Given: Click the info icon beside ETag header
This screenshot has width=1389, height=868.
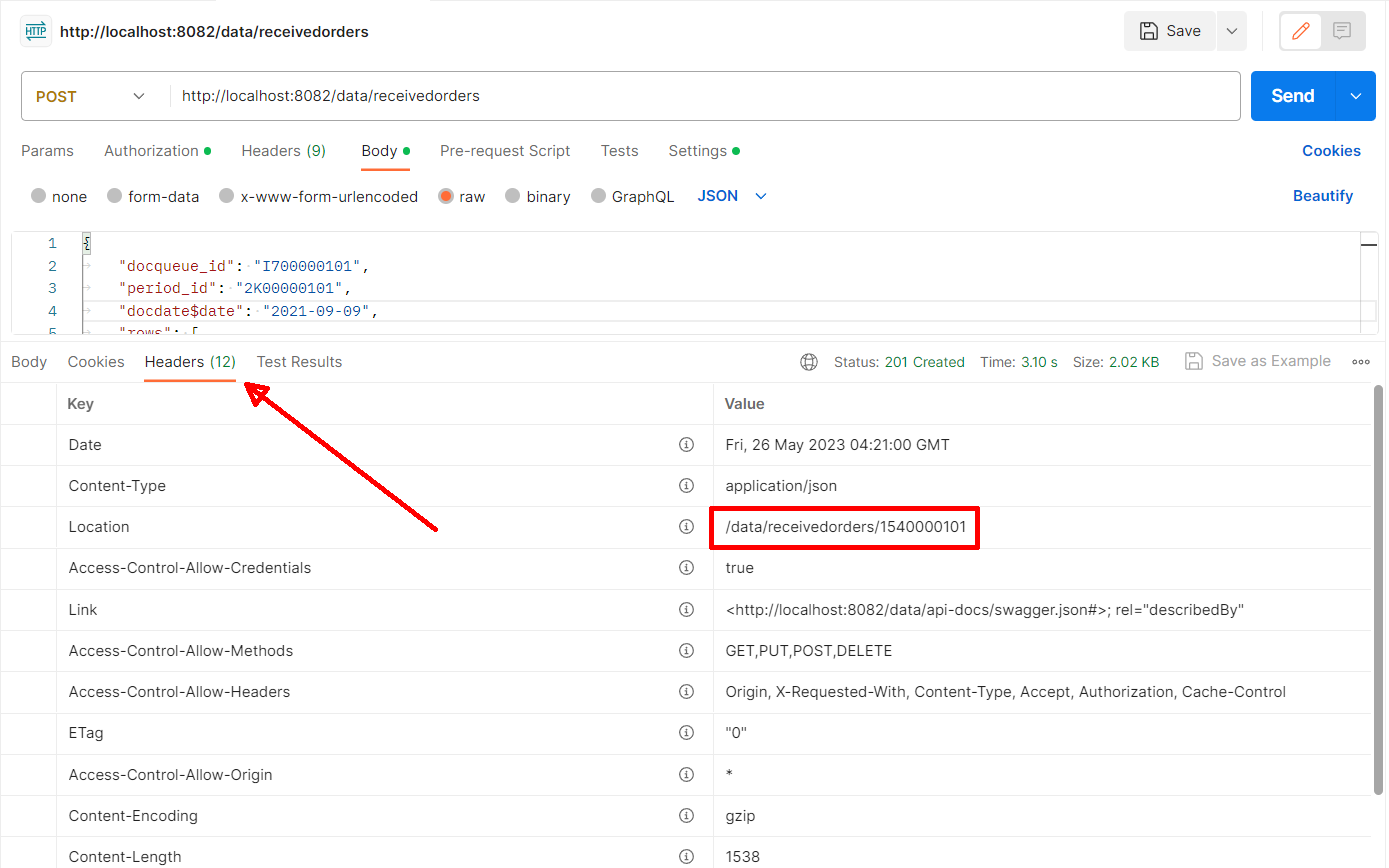Looking at the screenshot, I should [x=686, y=733].
